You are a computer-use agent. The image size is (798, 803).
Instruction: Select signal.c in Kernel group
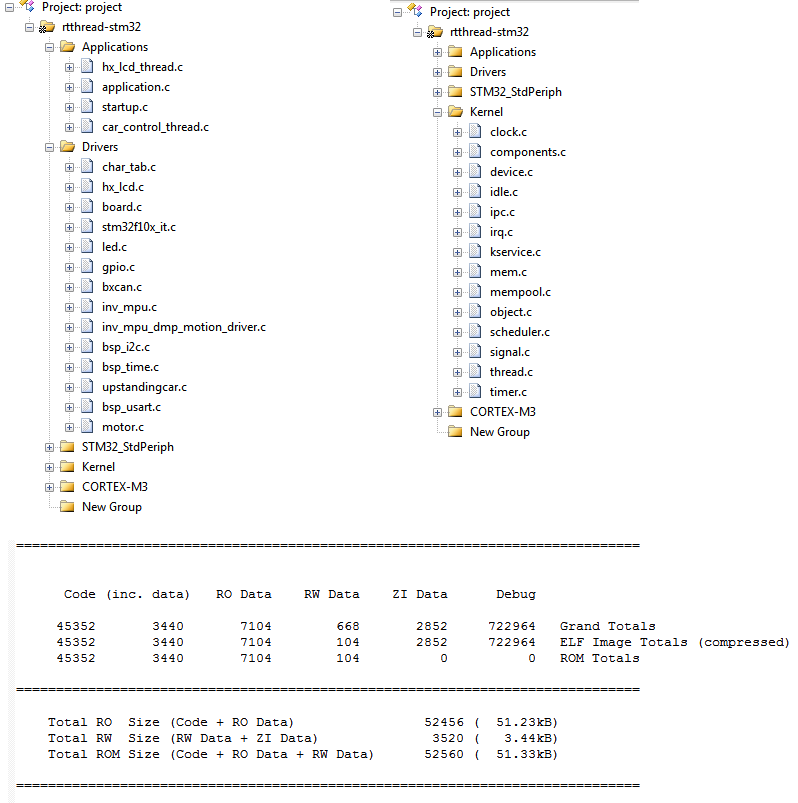(x=510, y=352)
